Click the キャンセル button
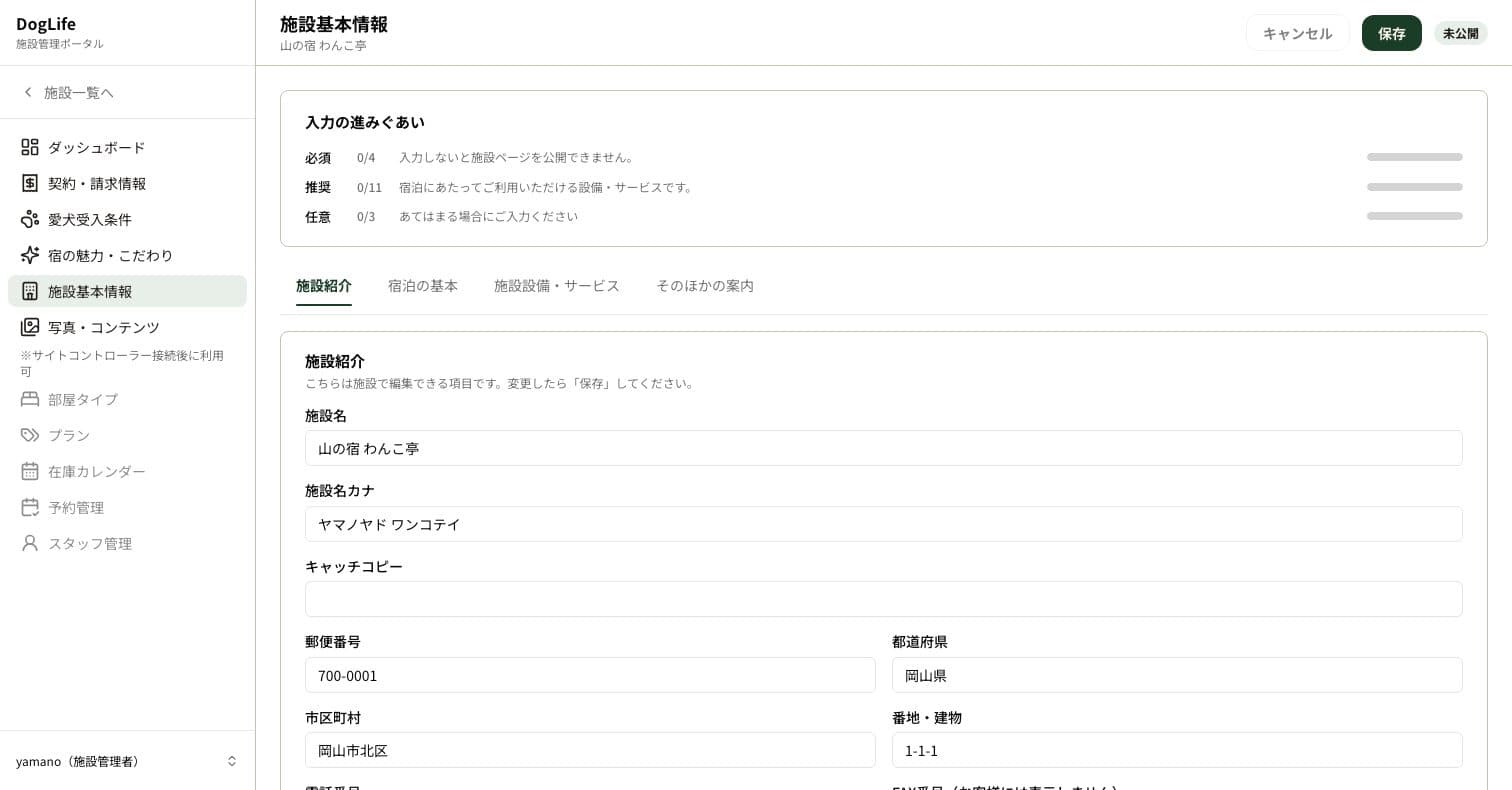Screen dimensions: 1512x790 coord(1298,33)
